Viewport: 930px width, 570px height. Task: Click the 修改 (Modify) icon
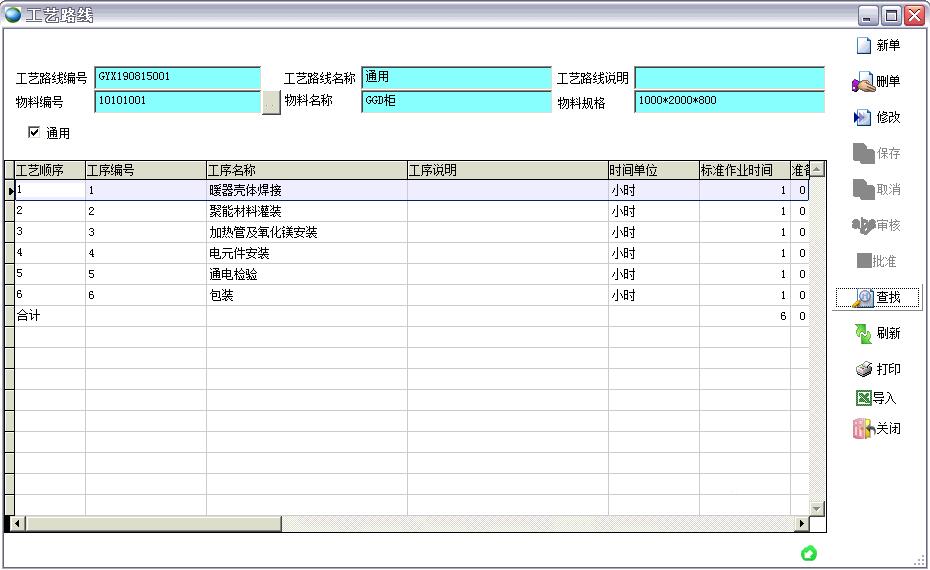863,118
